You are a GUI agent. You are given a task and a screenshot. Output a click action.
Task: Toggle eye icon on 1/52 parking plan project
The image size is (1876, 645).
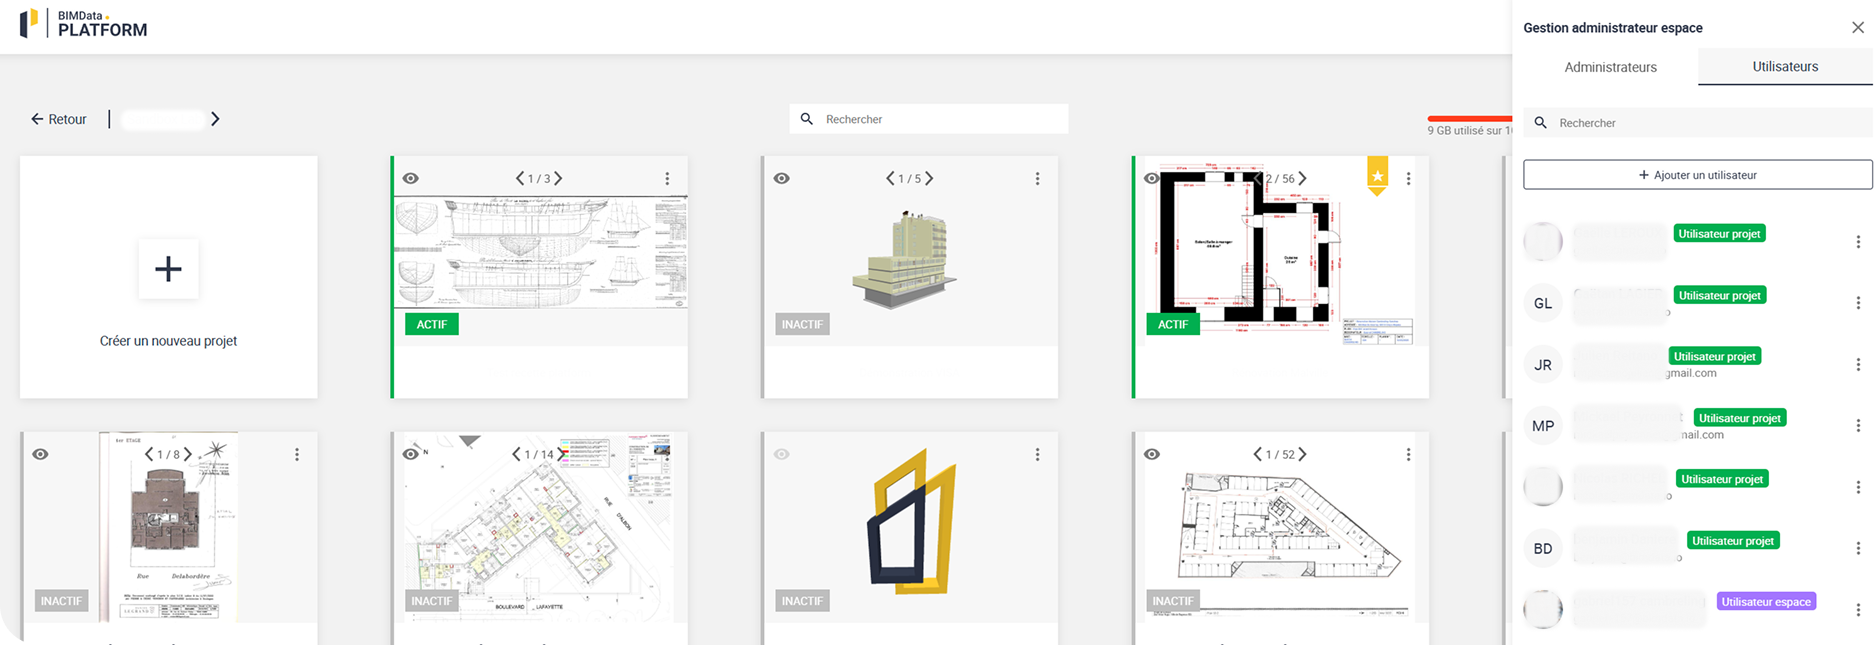pos(1152,455)
